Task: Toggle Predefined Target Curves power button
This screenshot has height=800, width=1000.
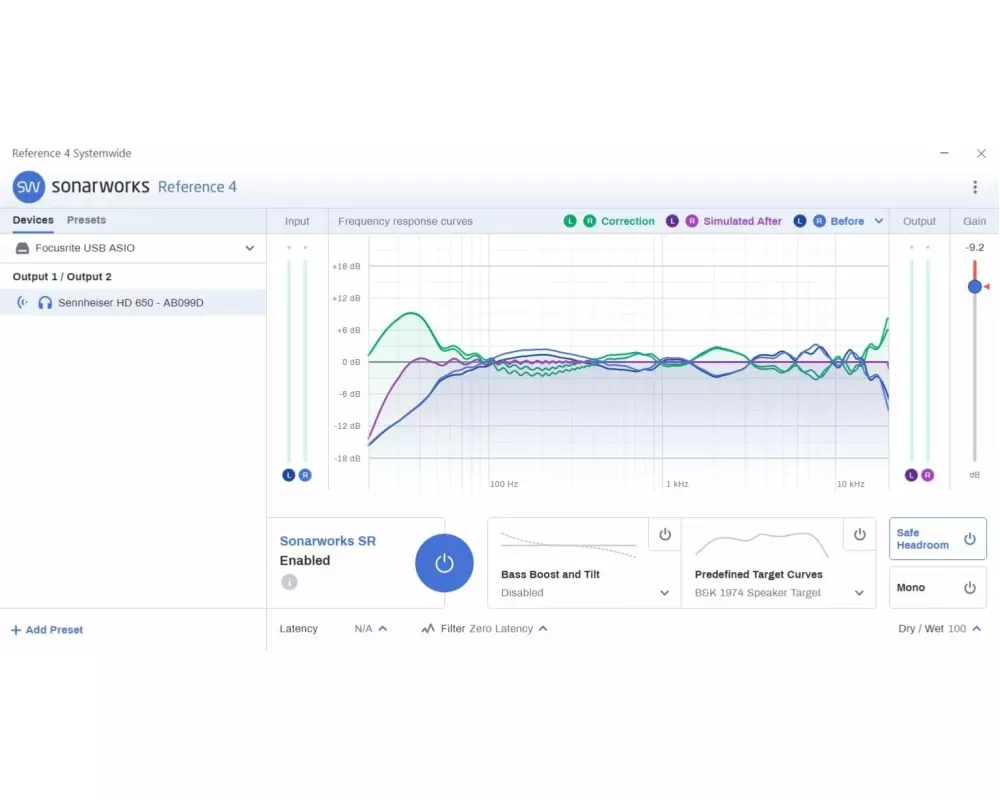Action: (859, 535)
